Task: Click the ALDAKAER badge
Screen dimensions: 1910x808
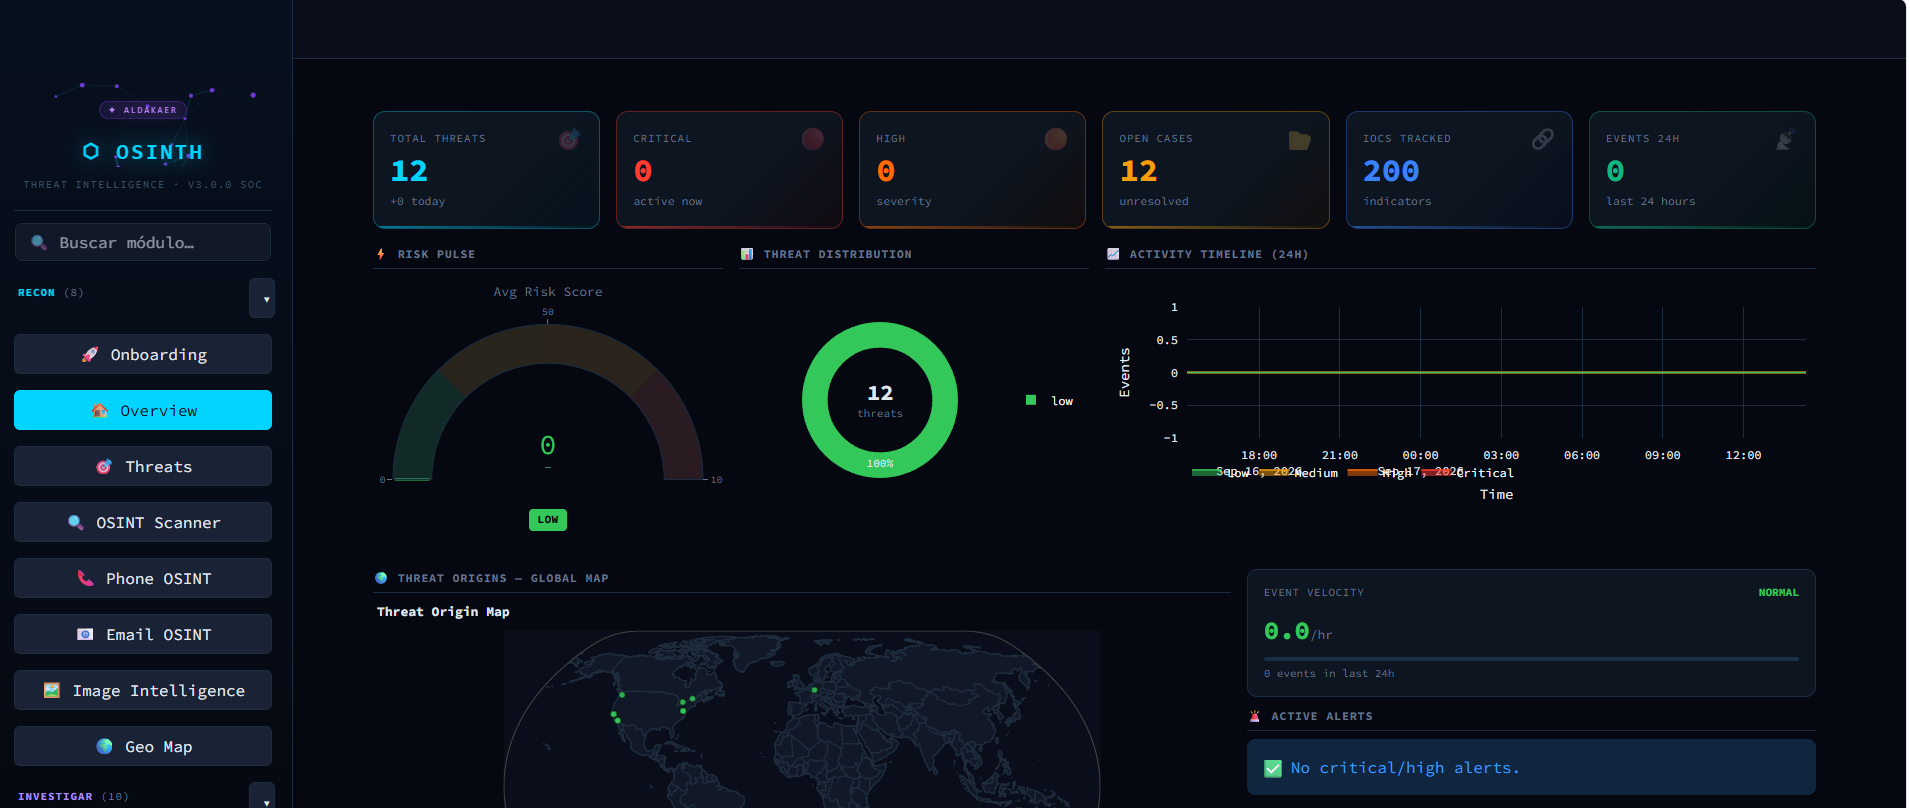Action: click(143, 110)
